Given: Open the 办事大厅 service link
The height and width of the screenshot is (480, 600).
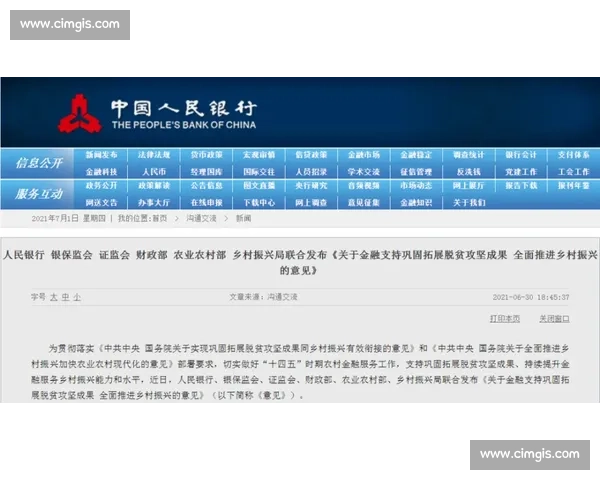Looking at the screenshot, I should tap(154, 202).
